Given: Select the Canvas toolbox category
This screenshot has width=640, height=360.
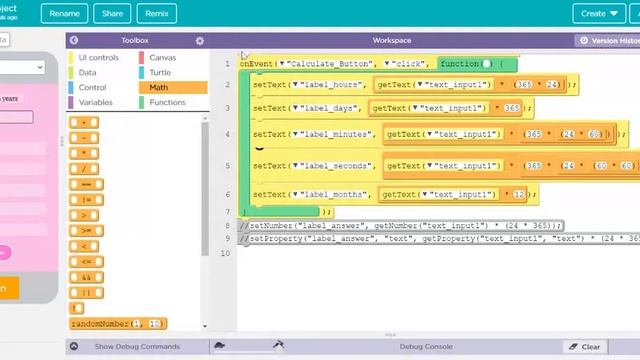Looking at the screenshot, I should tap(162, 58).
